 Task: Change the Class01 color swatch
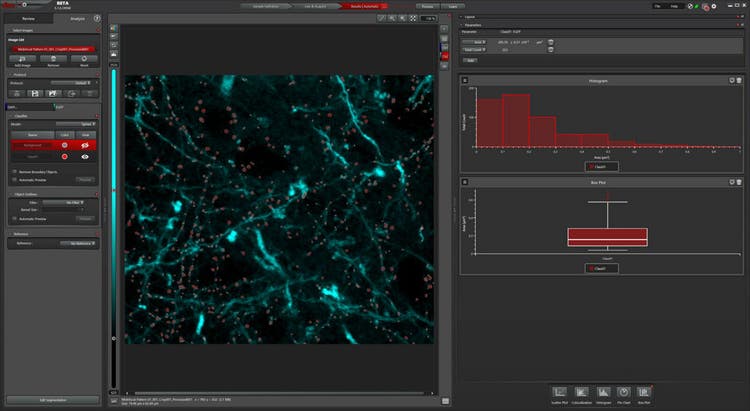point(65,156)
